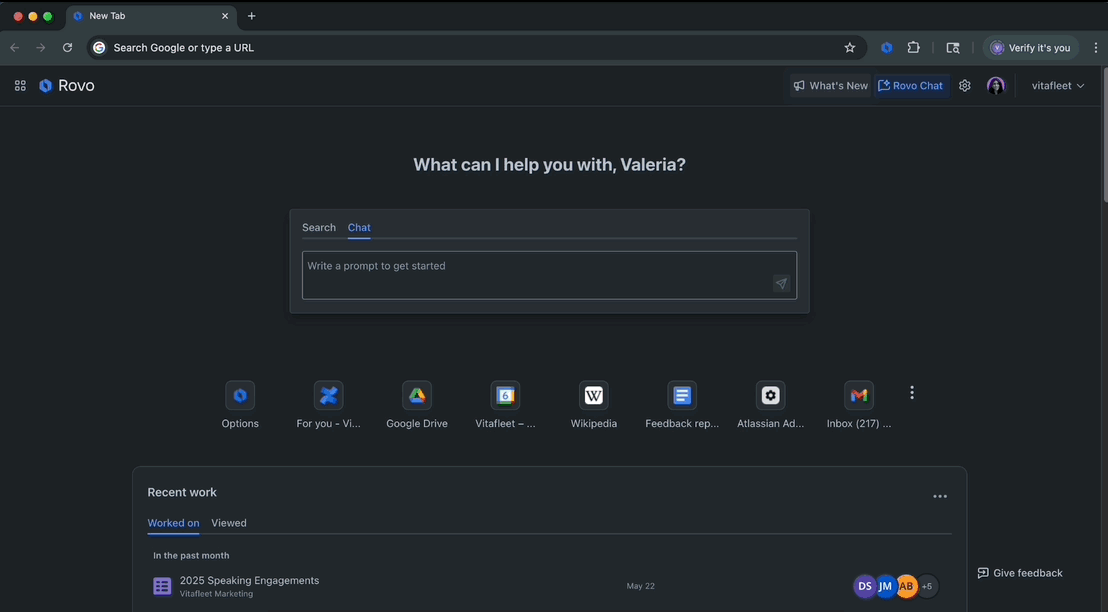Click the DS collaborator avatar
Image resolution: width=1108 pixels, height=612 pixels.
tap(865, 586)
